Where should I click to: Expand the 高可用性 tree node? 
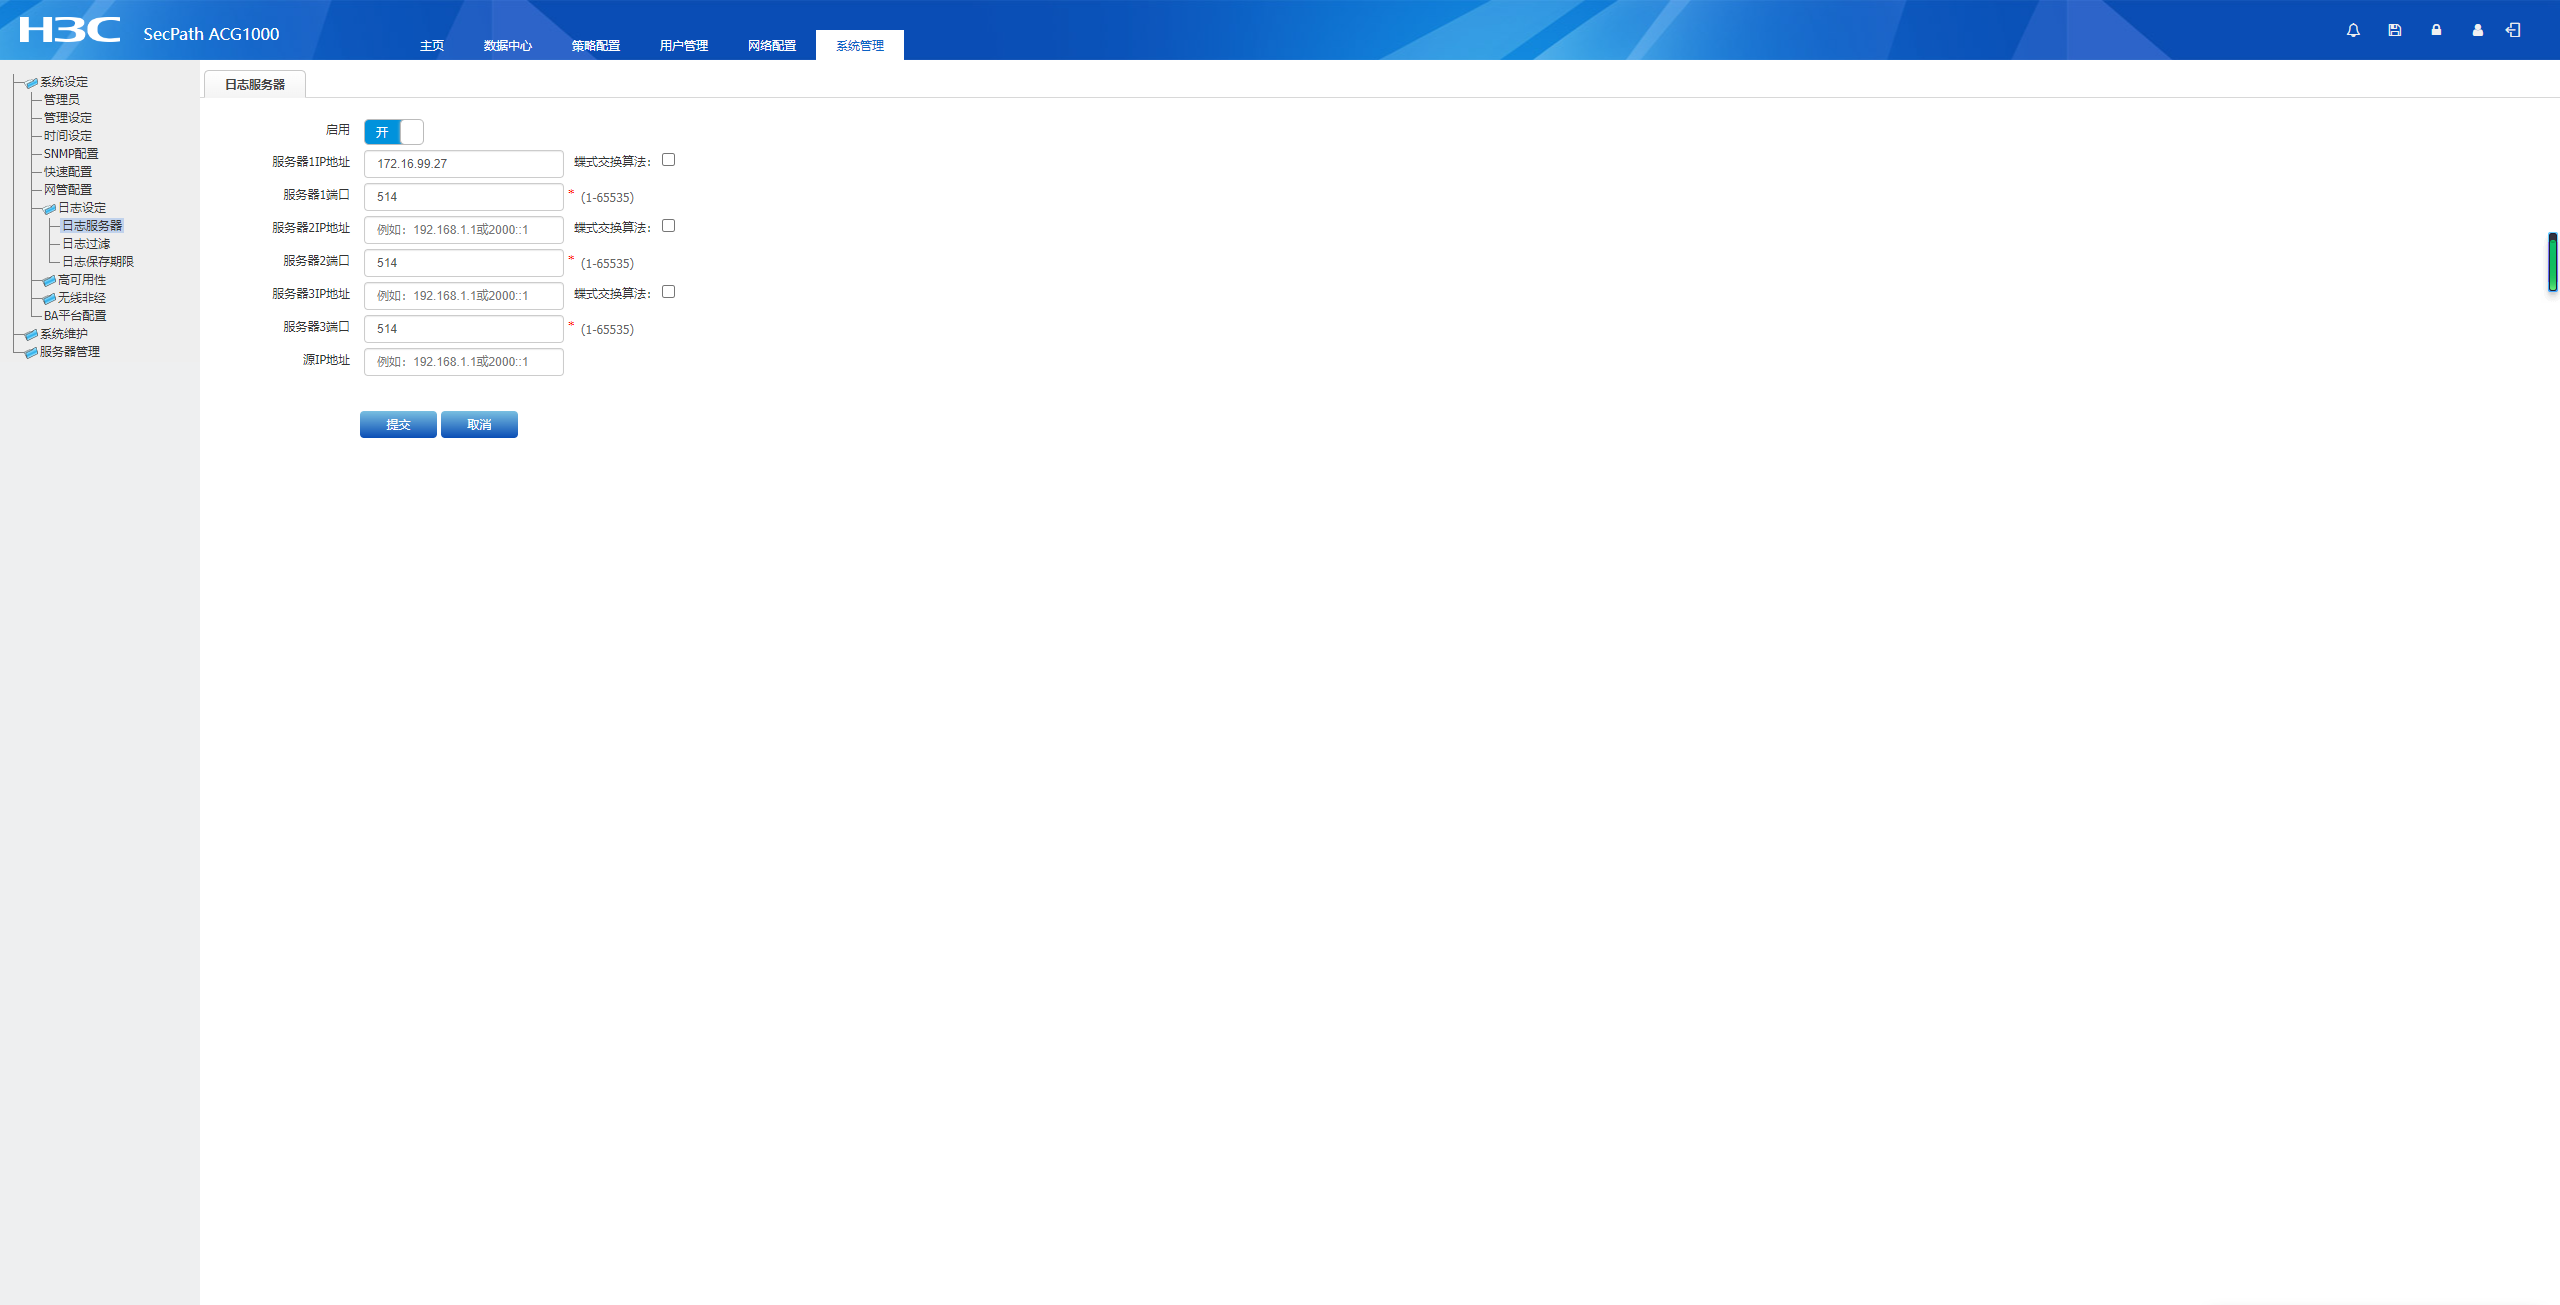pyautogui.click(x=49, y=280)
